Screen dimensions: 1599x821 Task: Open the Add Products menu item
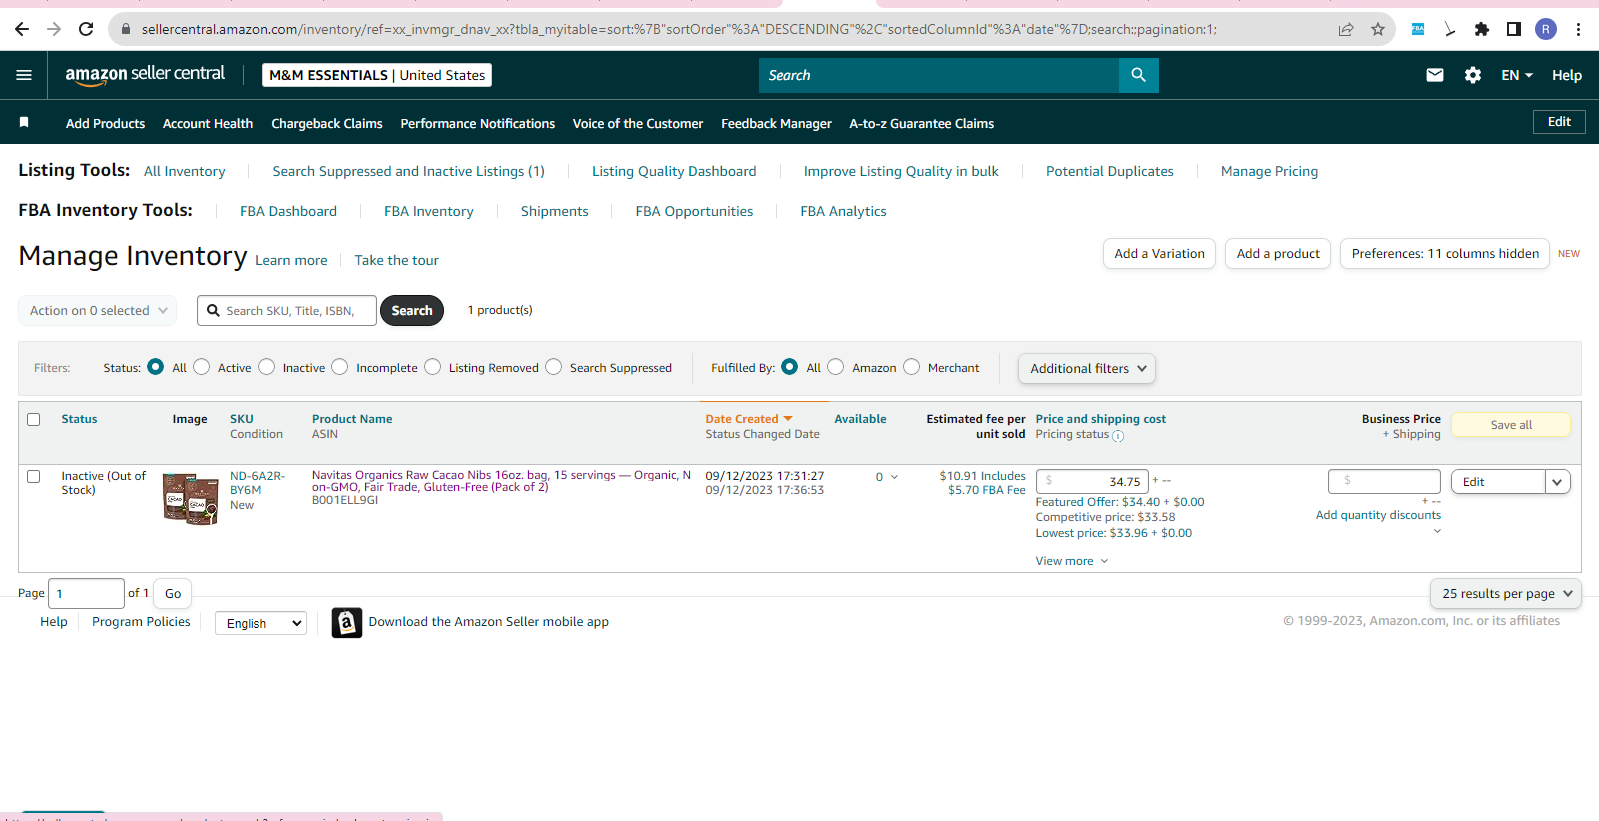(105, 124)
